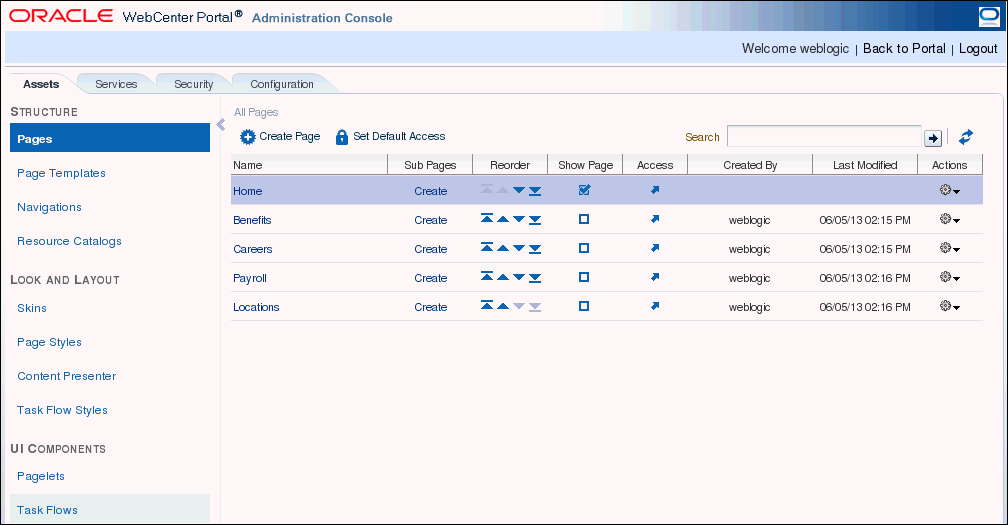Open the Benefits page link
This screenshot has width=1008, height=525.
point(252,220)
